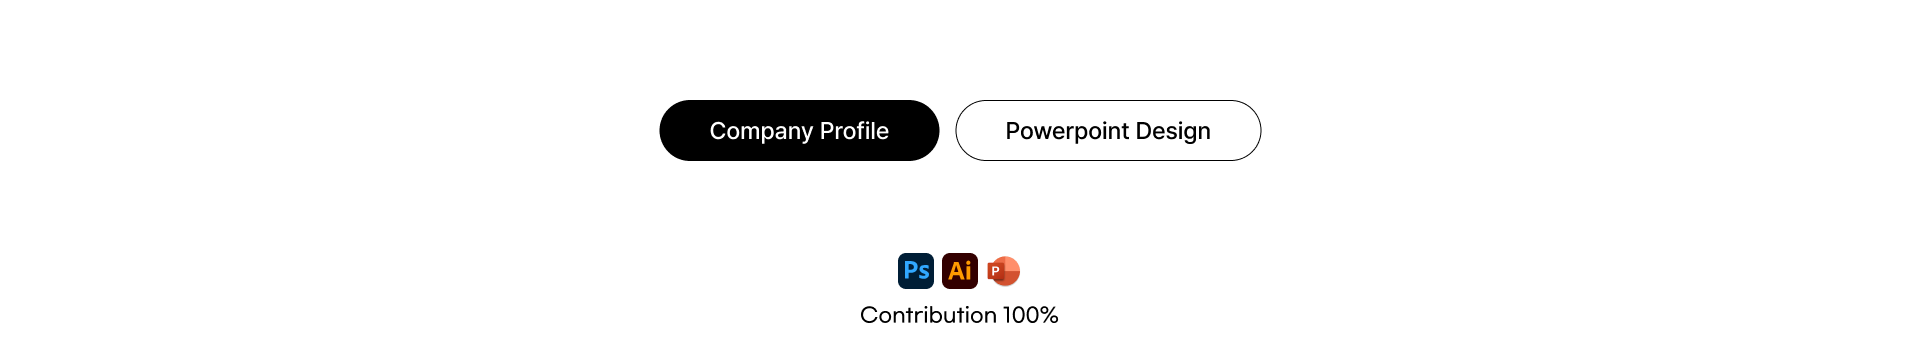Click the Photoshop Ps icon
The height and width of the screenshot is (360, 1920).
916,271
